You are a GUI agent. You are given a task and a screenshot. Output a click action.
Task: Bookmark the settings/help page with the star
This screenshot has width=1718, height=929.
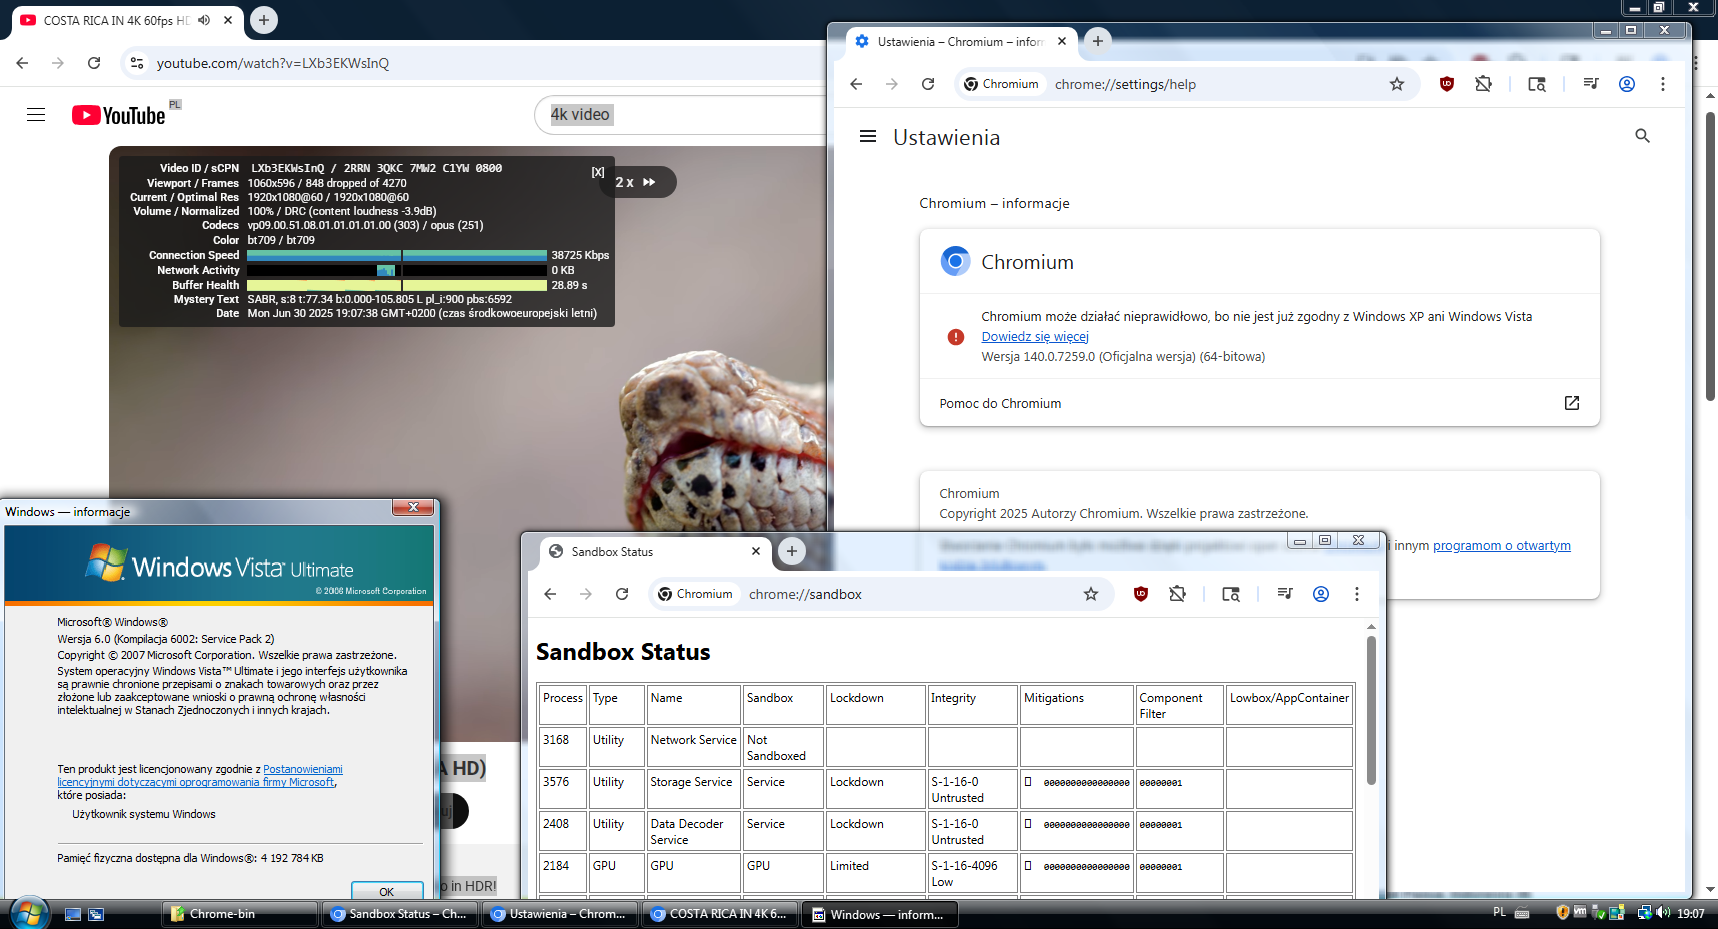pos(1397,84)
